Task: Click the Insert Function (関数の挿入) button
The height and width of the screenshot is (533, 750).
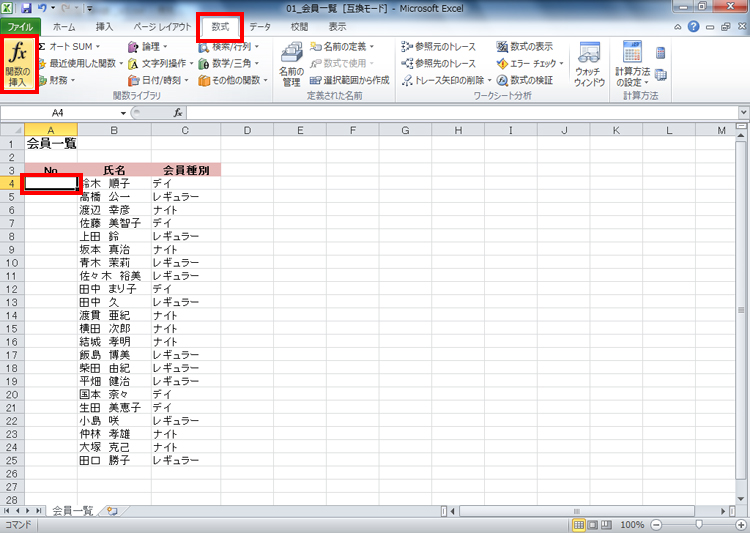Action: click(19, 64)
